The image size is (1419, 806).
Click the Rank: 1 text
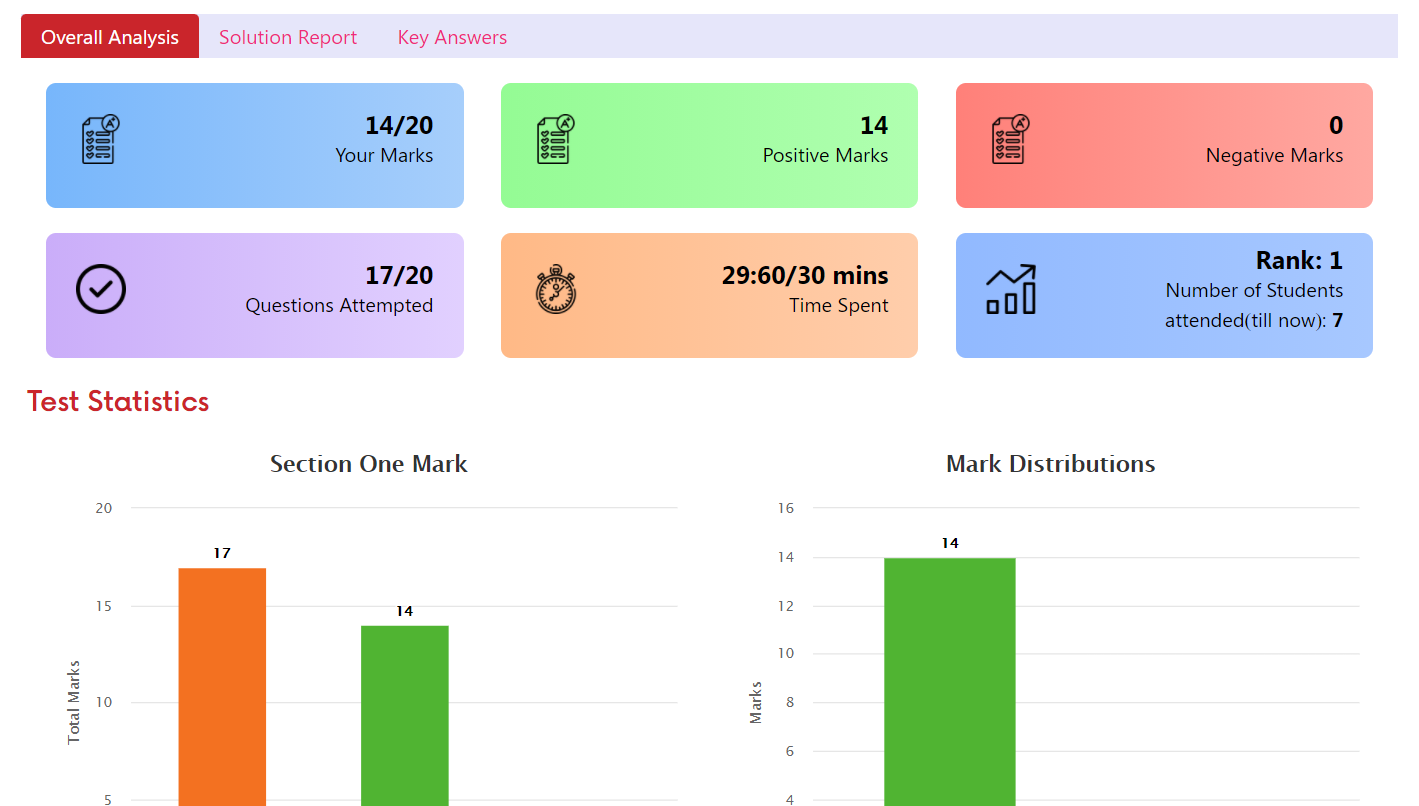point(1299,261)
